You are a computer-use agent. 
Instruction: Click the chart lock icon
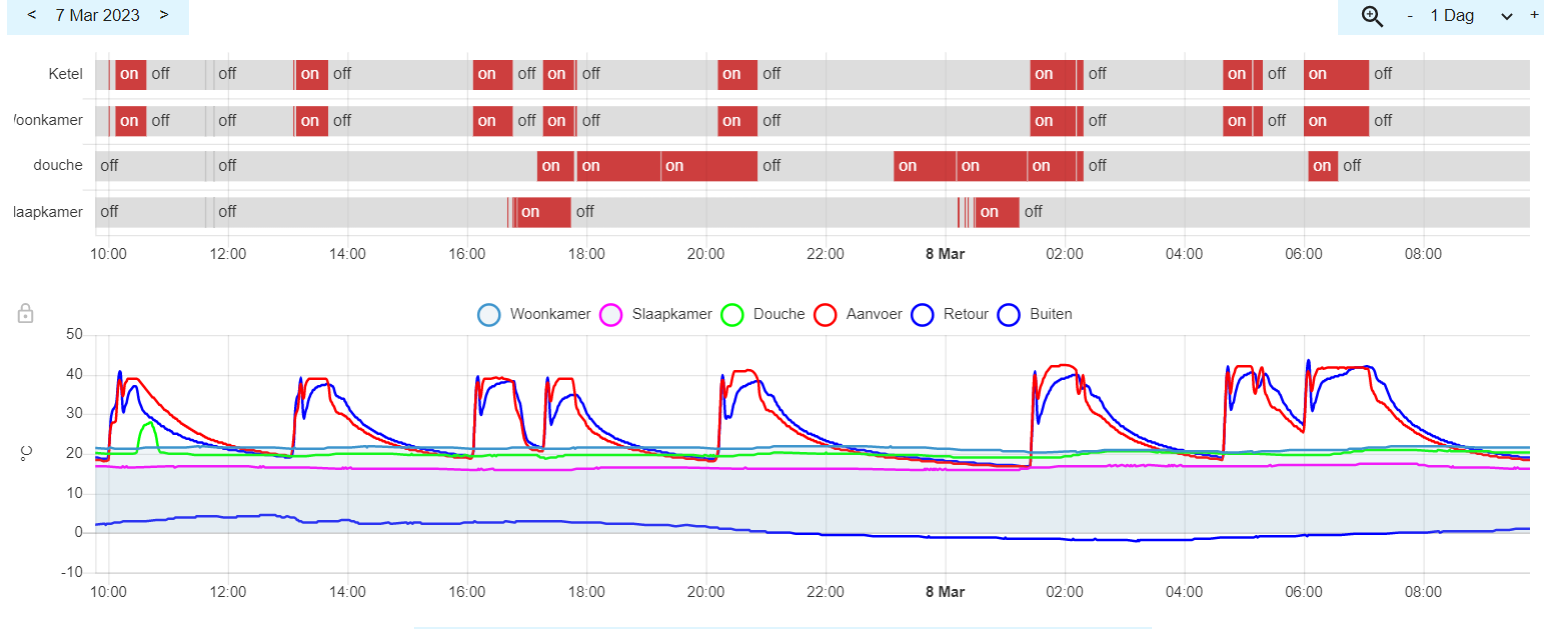click(x=26, y=314)
